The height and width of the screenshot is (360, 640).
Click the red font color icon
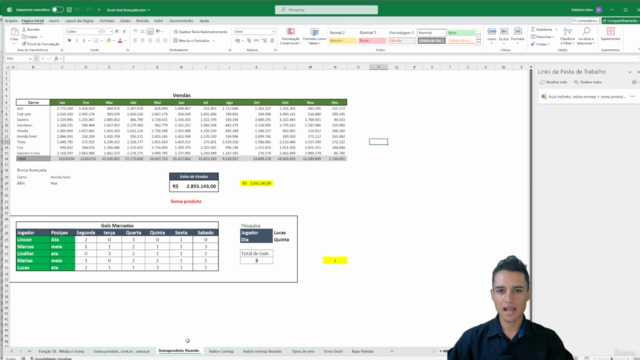click(x=120, y=40)
